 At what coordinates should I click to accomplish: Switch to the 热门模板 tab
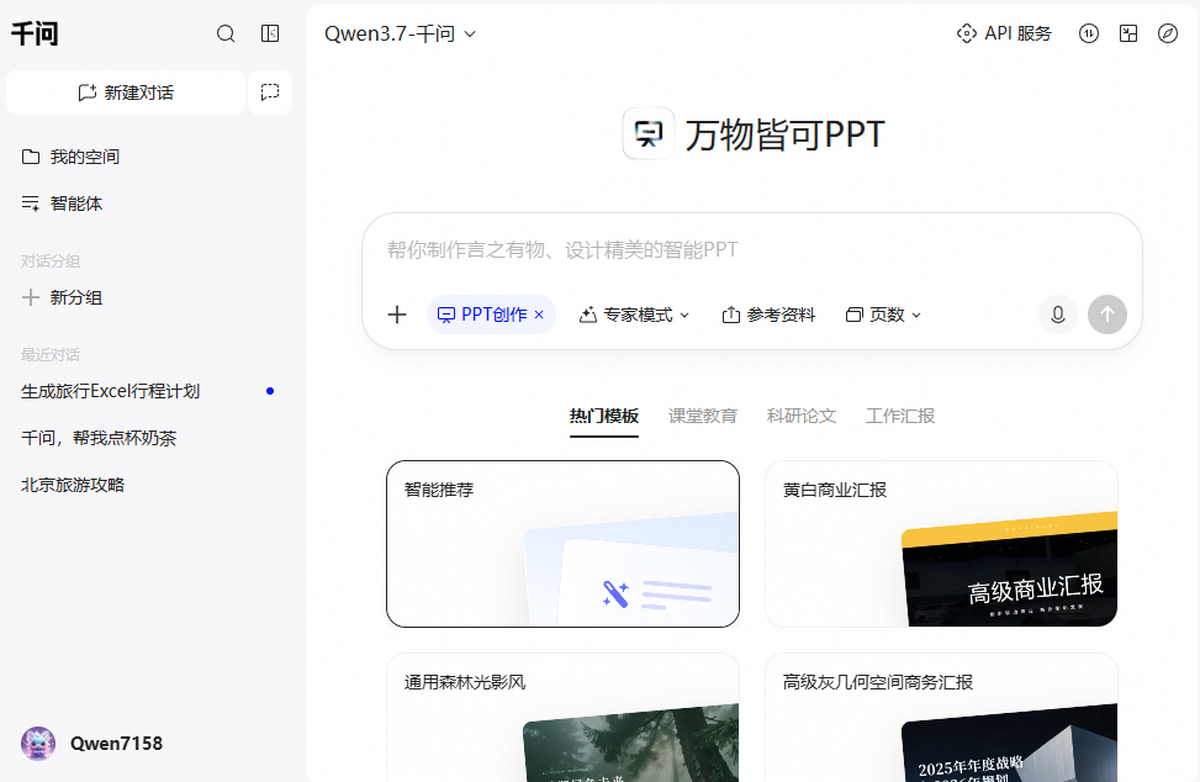tap(604, 416)
